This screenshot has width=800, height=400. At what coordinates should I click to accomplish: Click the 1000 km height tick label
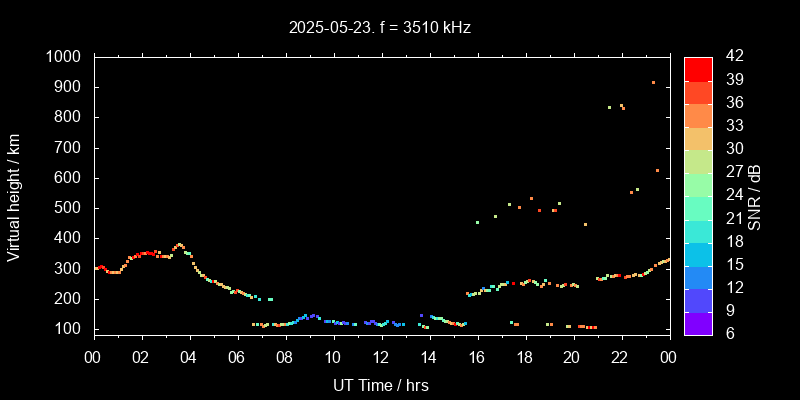[x=65, y=57]
